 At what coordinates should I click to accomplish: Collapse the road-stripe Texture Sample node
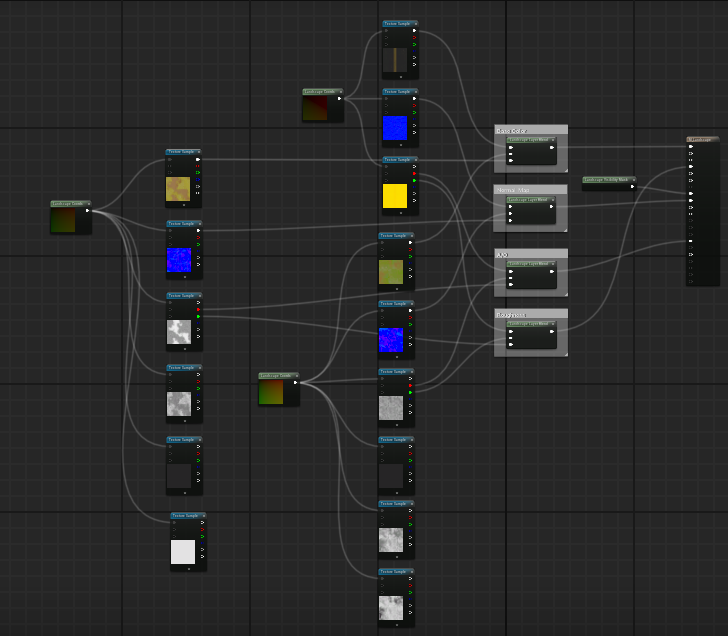pyautogui.click(x=416, y=24)
